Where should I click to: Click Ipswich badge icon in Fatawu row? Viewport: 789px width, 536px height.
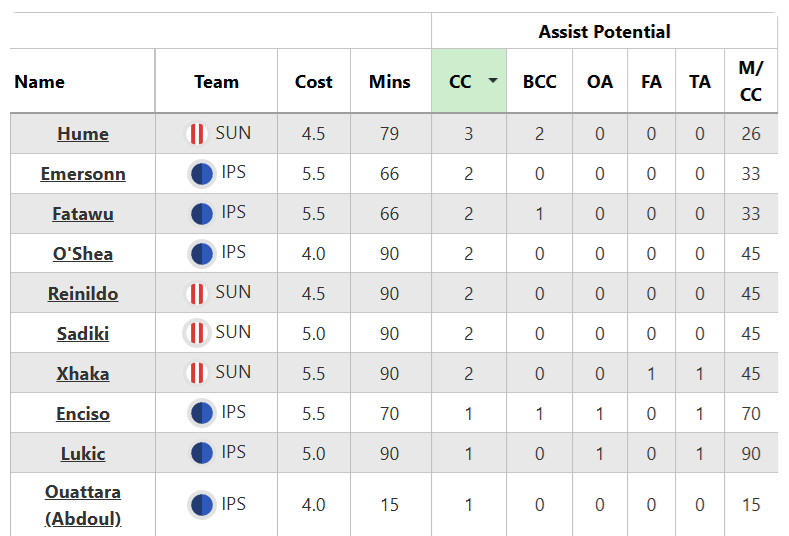click(202, 214)
